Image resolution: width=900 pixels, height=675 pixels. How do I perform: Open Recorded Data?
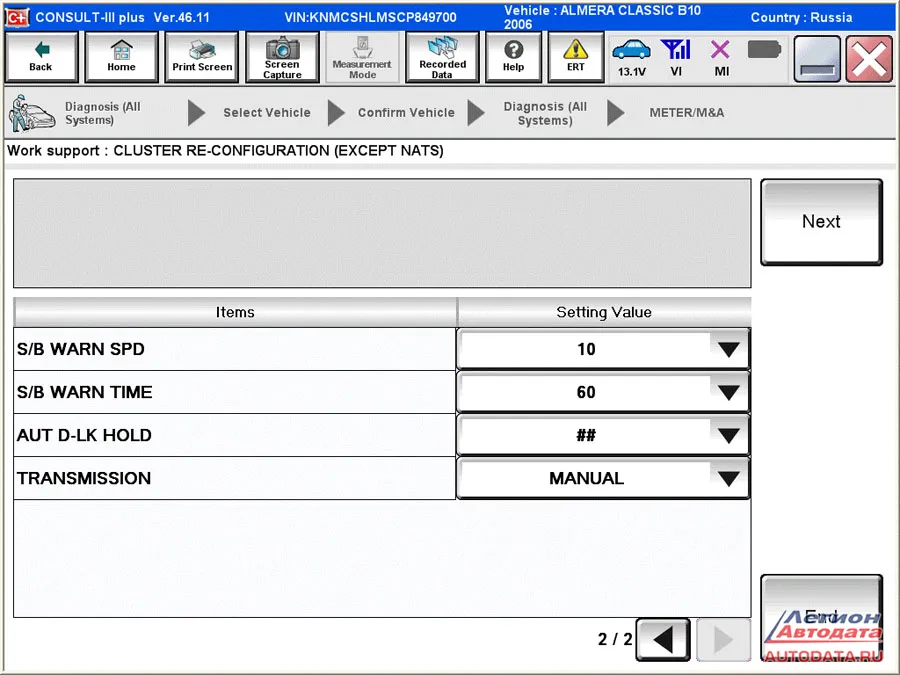(442, 57)
